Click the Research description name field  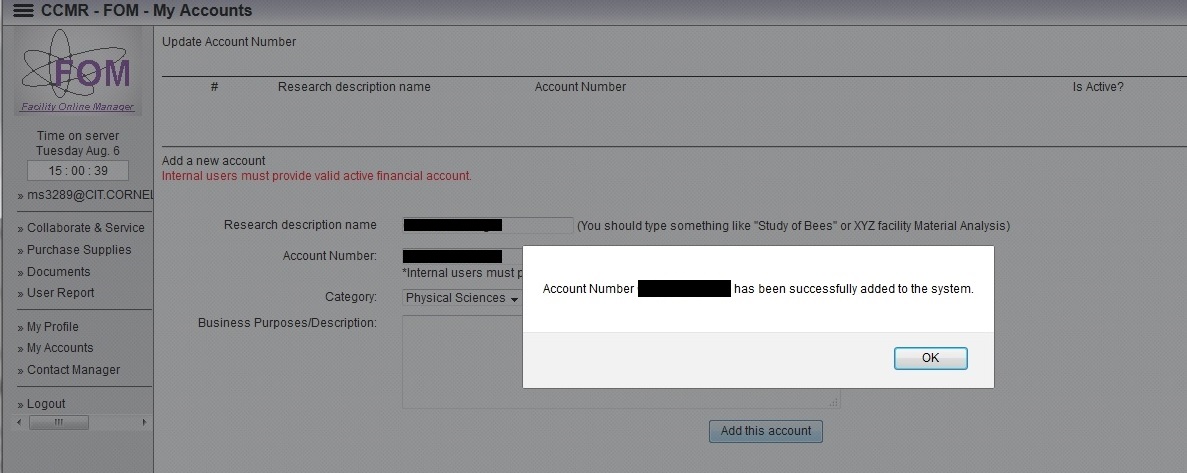pos(488,226)
